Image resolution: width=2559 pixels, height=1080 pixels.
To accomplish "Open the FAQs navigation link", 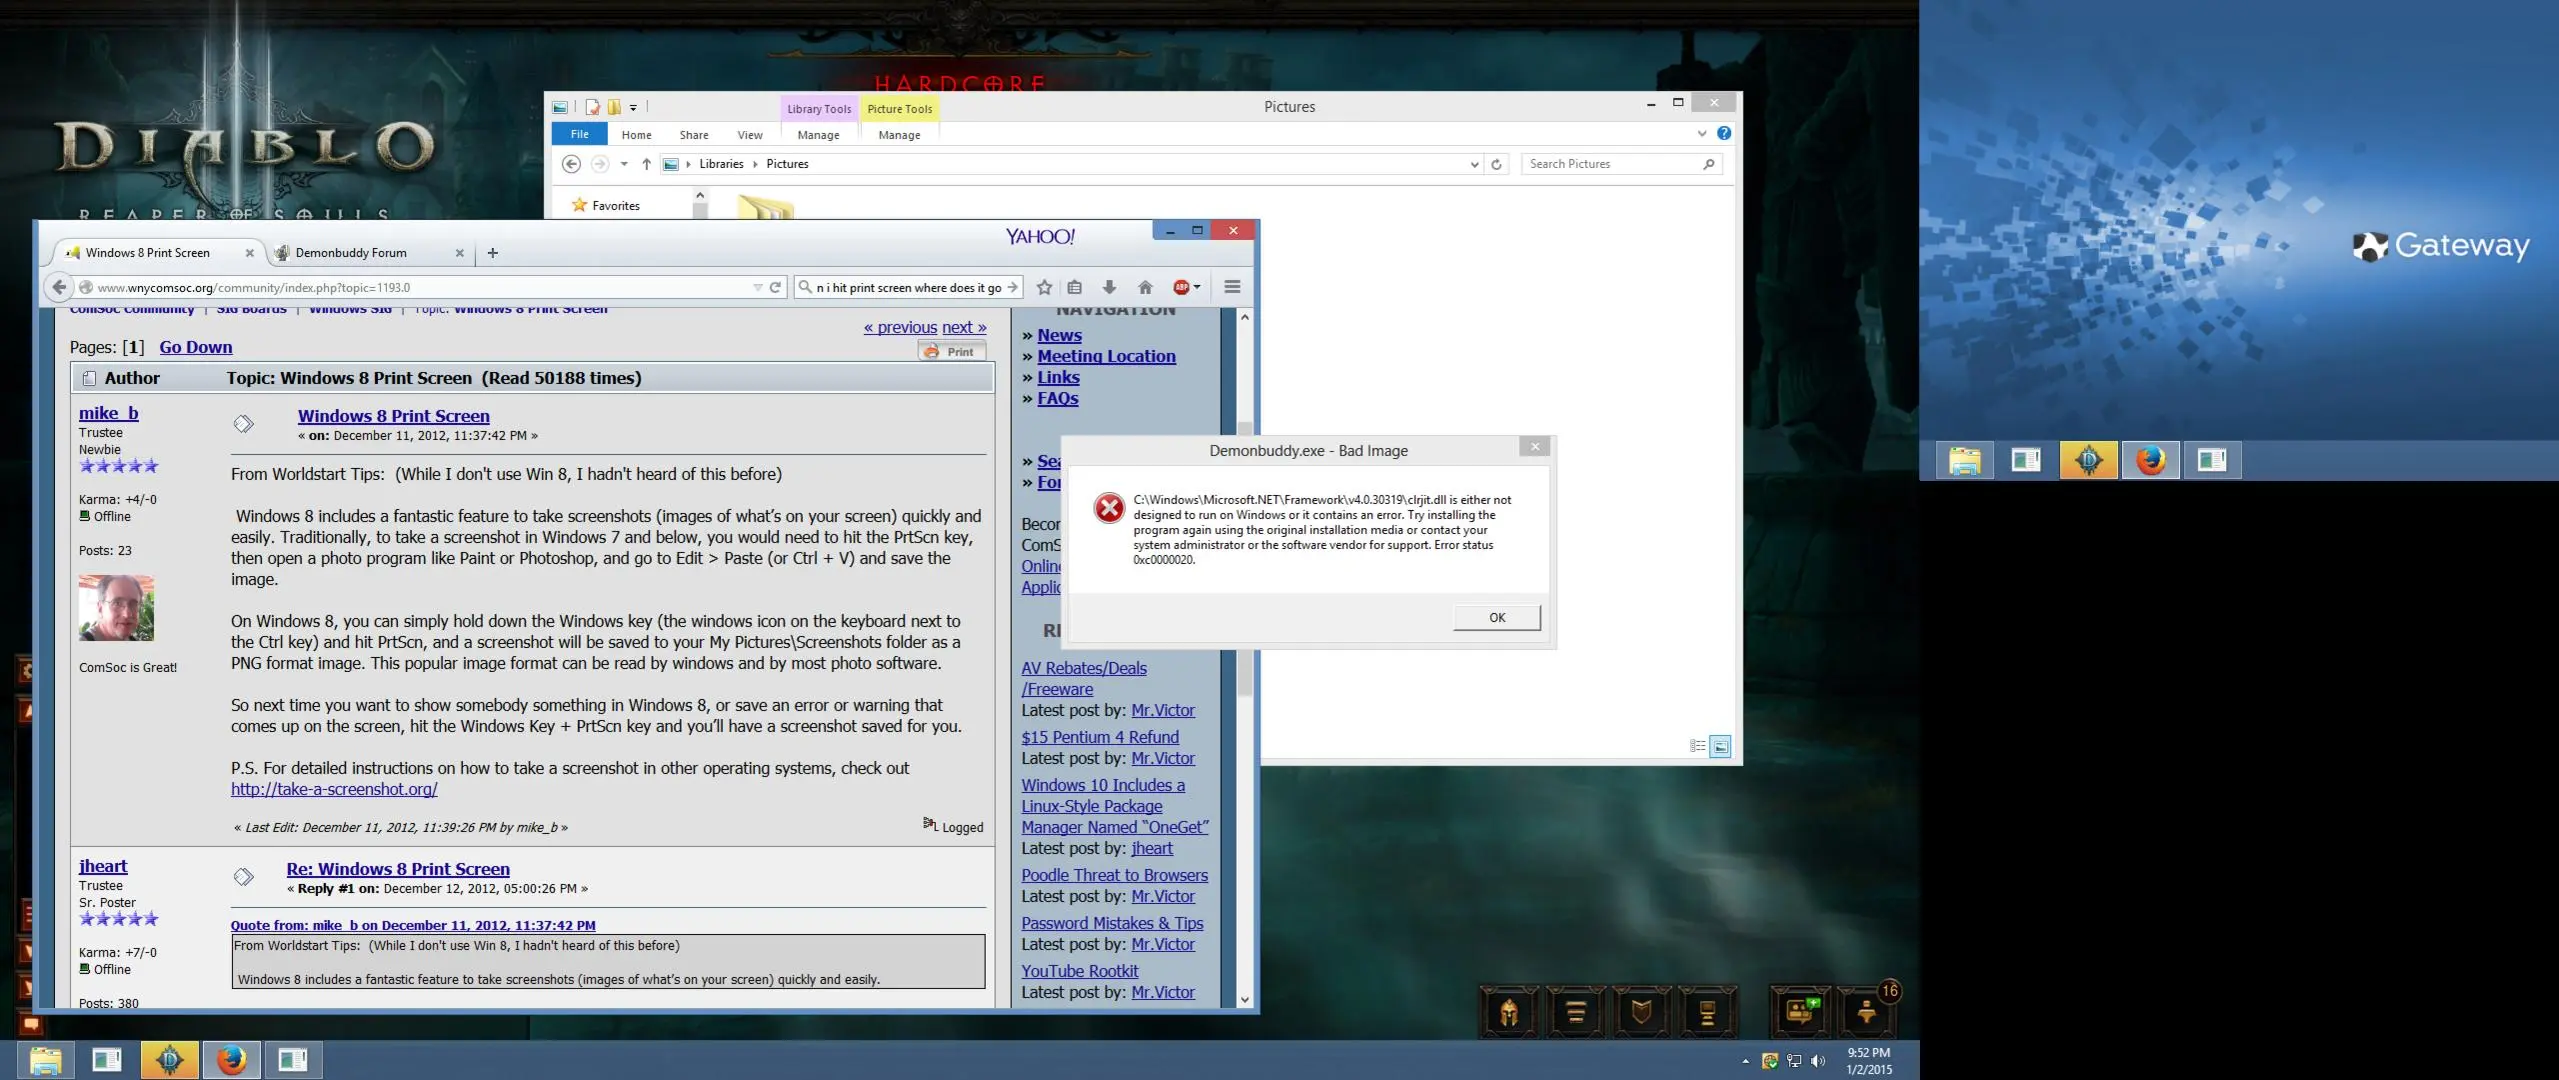I will tap(1058, 398).
